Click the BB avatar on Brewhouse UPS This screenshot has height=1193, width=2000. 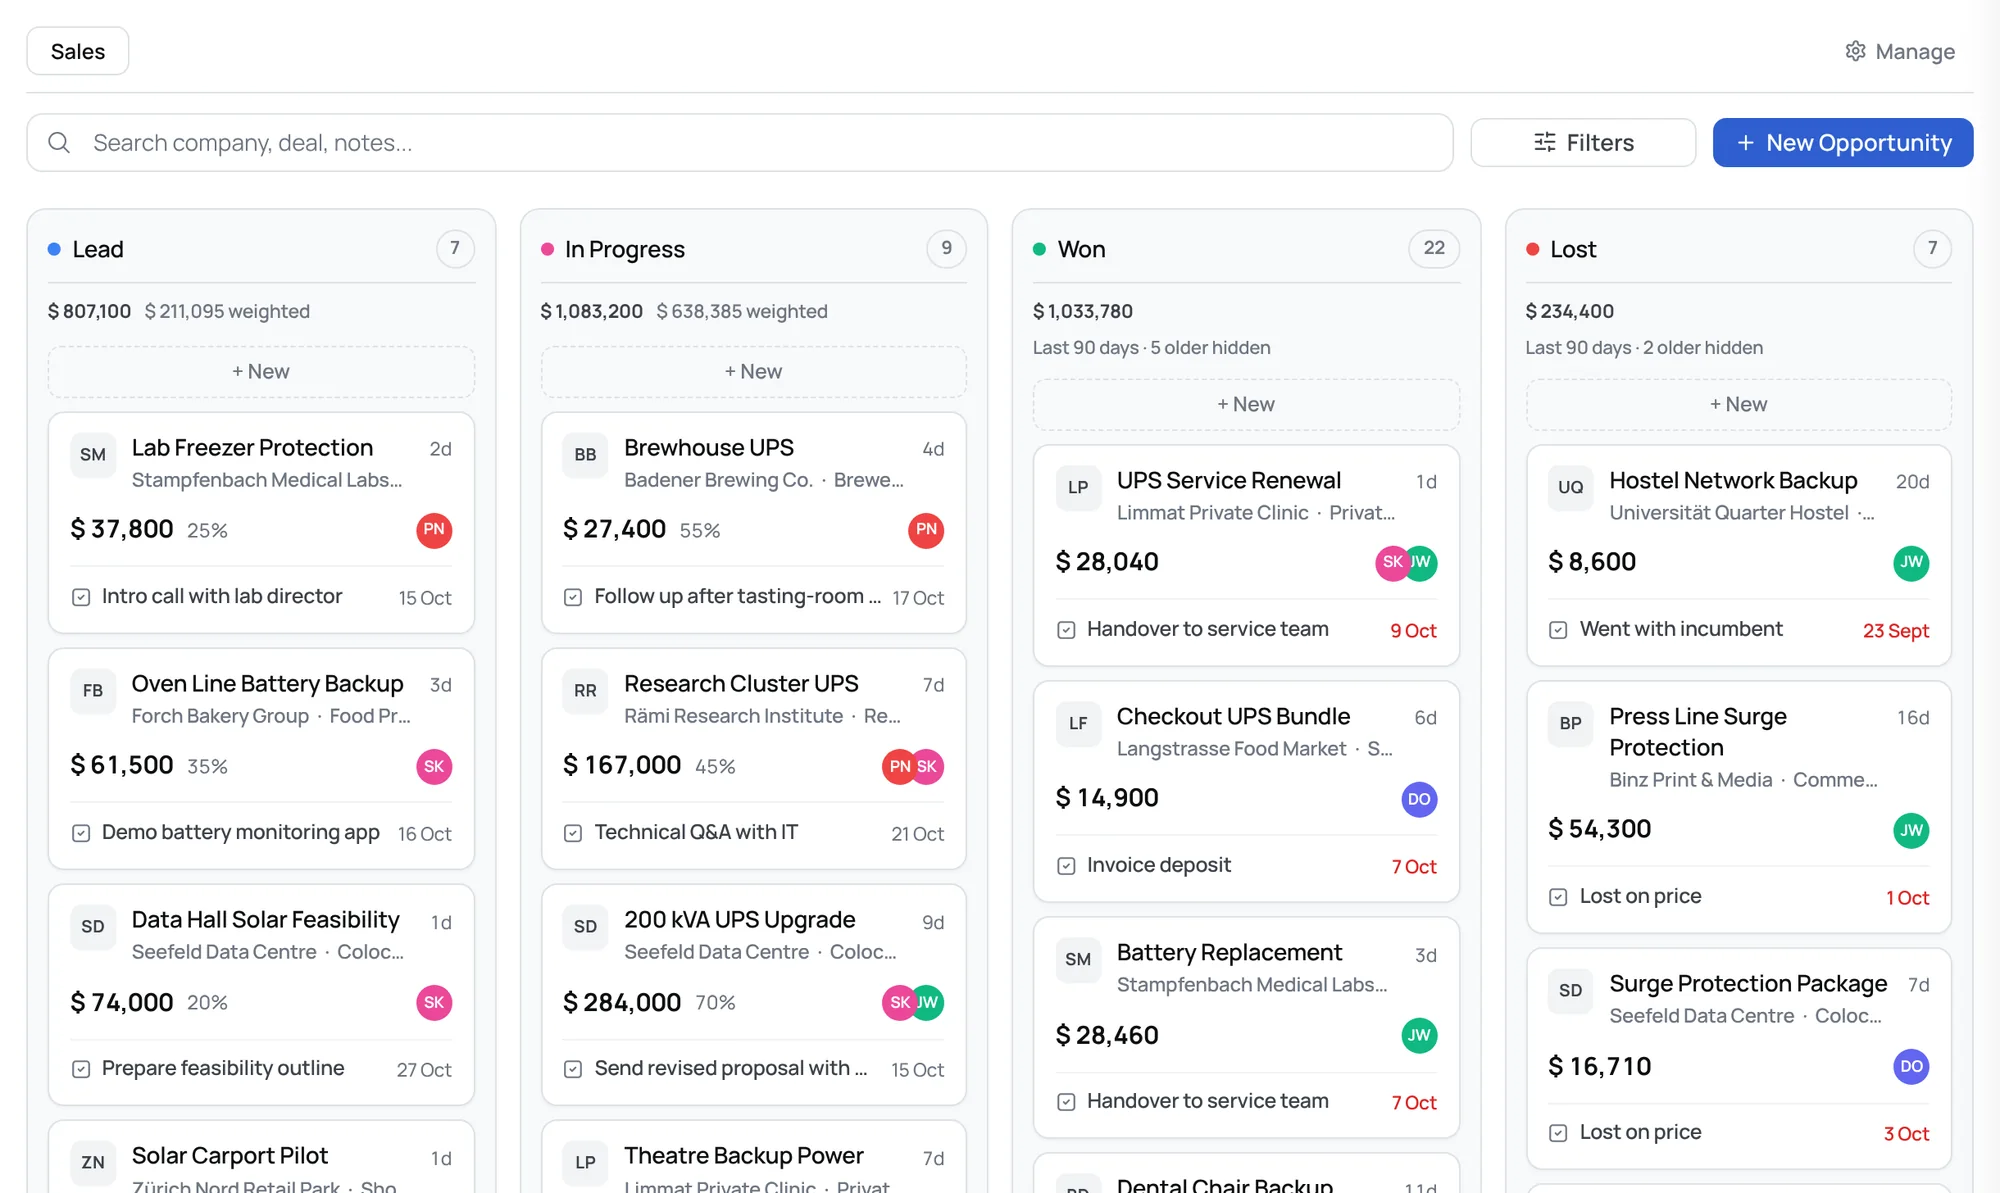coord(585,455)
